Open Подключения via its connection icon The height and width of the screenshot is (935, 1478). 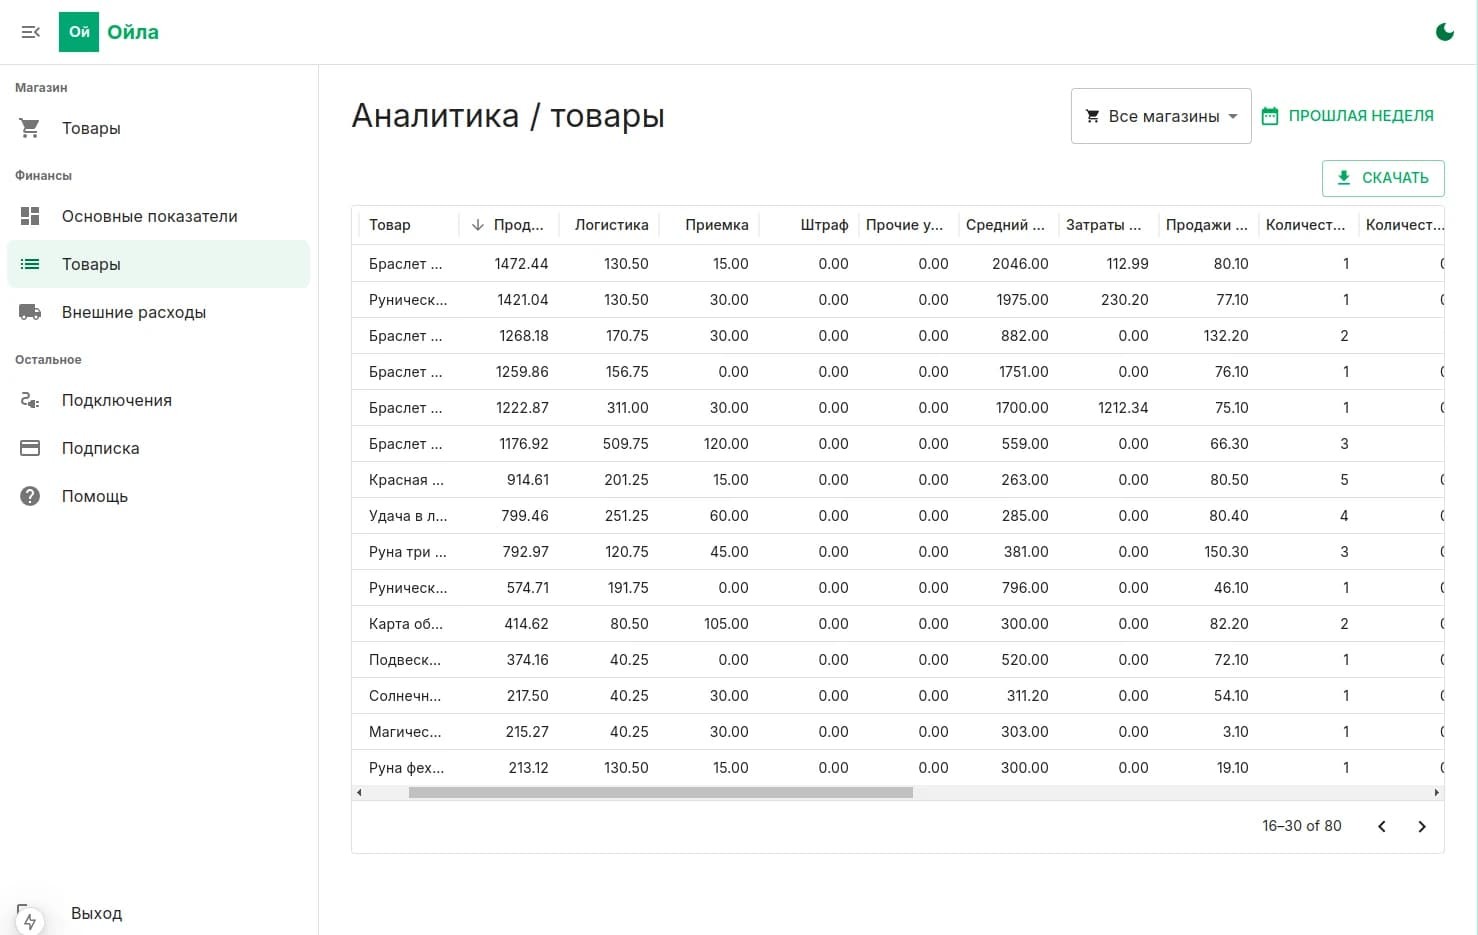(29, 400)
